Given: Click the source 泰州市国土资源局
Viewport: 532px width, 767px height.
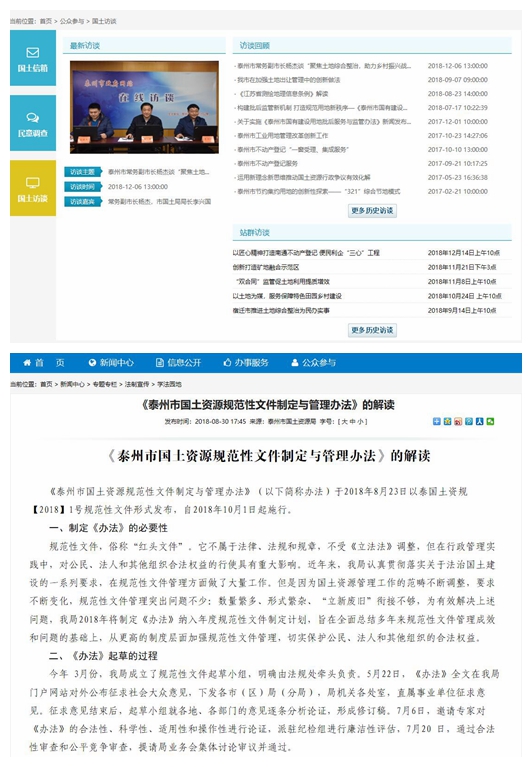Looking at the screenshot, I should click(x=291, y=421).
